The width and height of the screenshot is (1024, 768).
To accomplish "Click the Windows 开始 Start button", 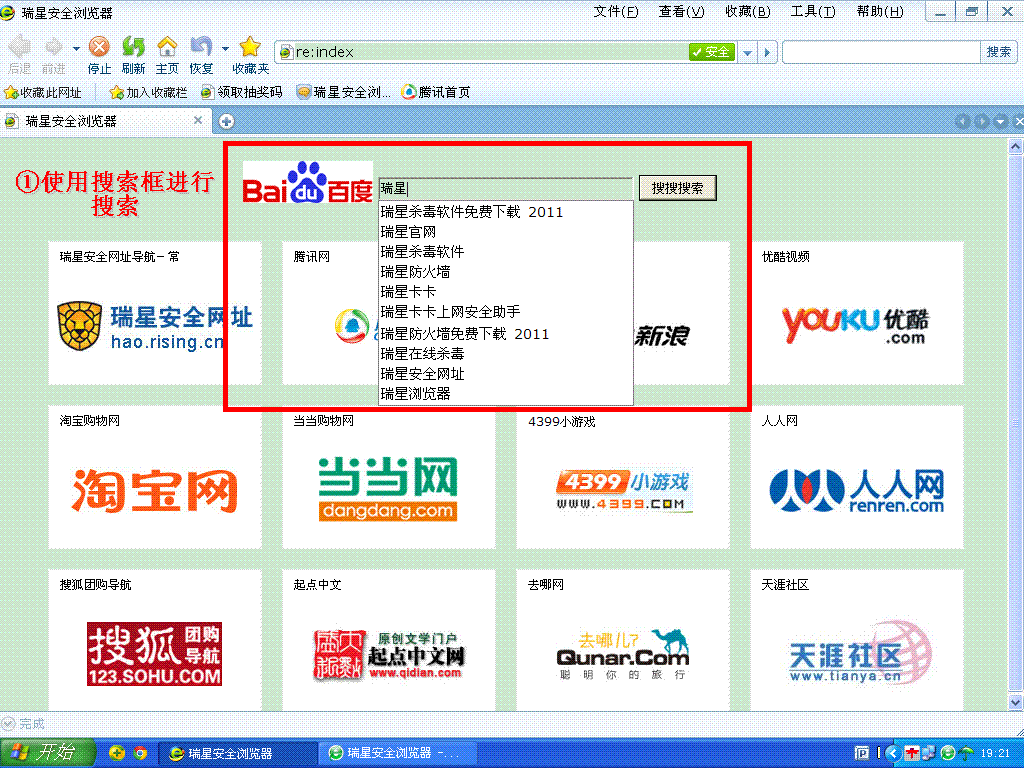I will point(47,753).
